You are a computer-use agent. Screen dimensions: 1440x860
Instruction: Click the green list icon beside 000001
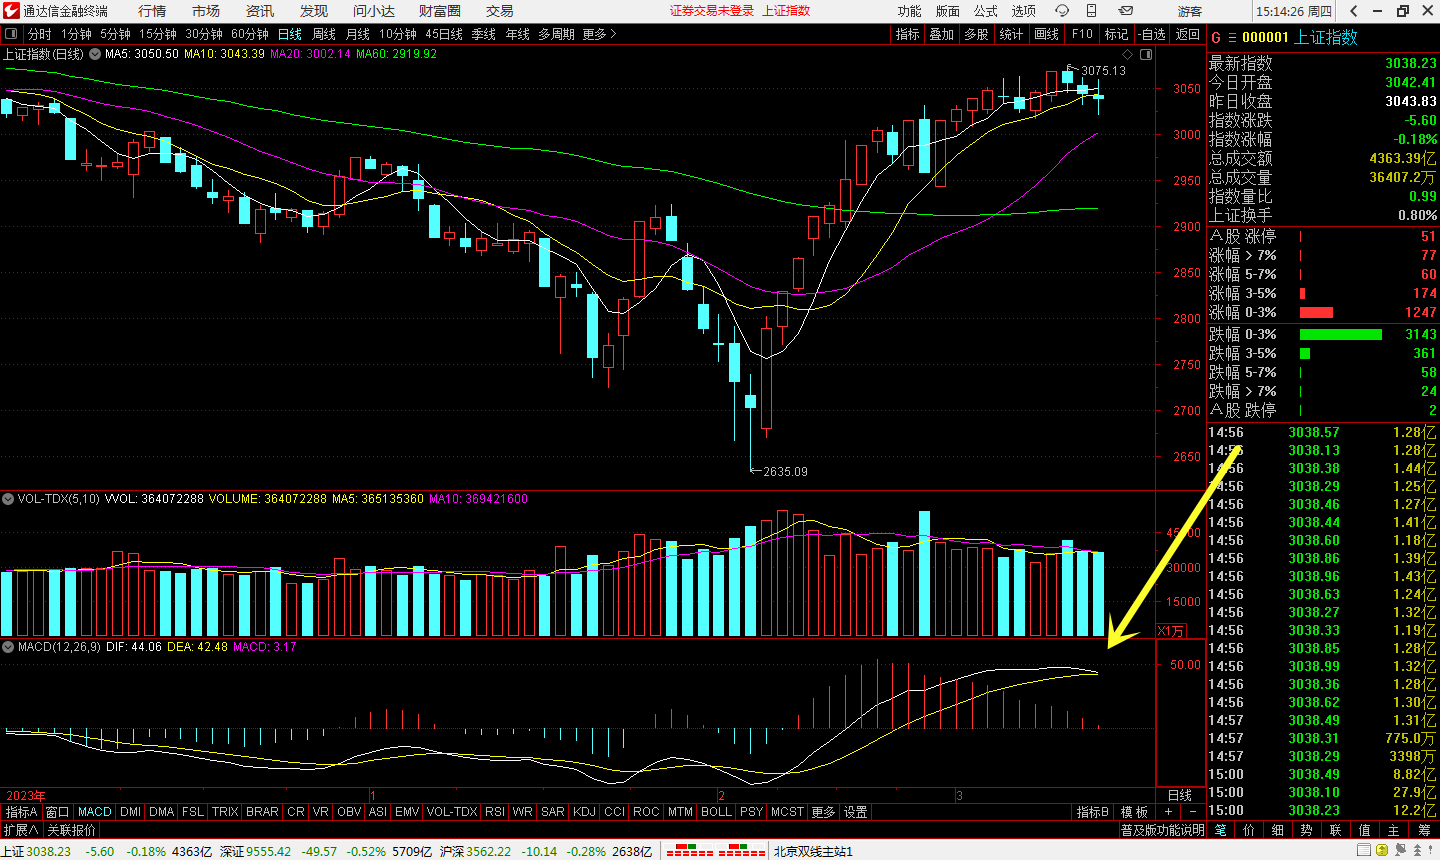(x=1232, y=37)
